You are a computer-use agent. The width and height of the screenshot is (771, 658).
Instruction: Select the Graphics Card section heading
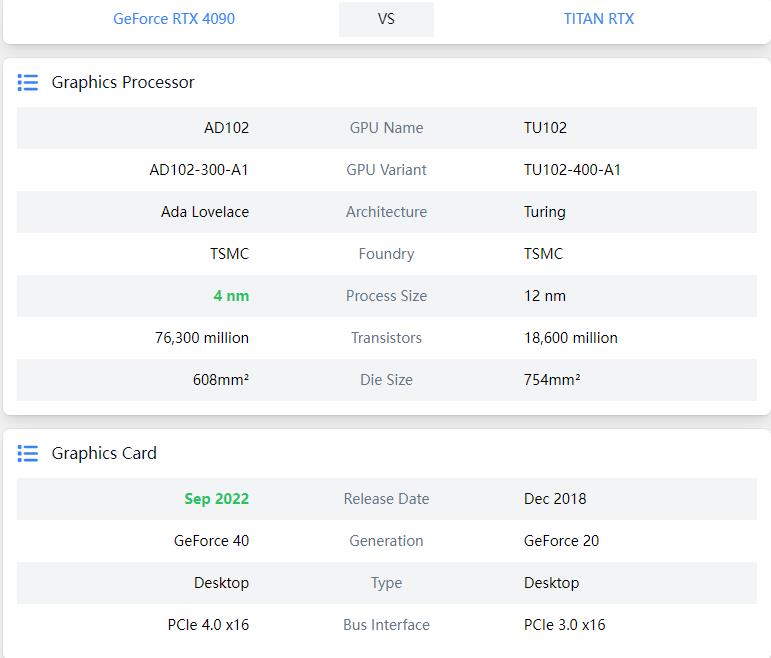point(104,453)
